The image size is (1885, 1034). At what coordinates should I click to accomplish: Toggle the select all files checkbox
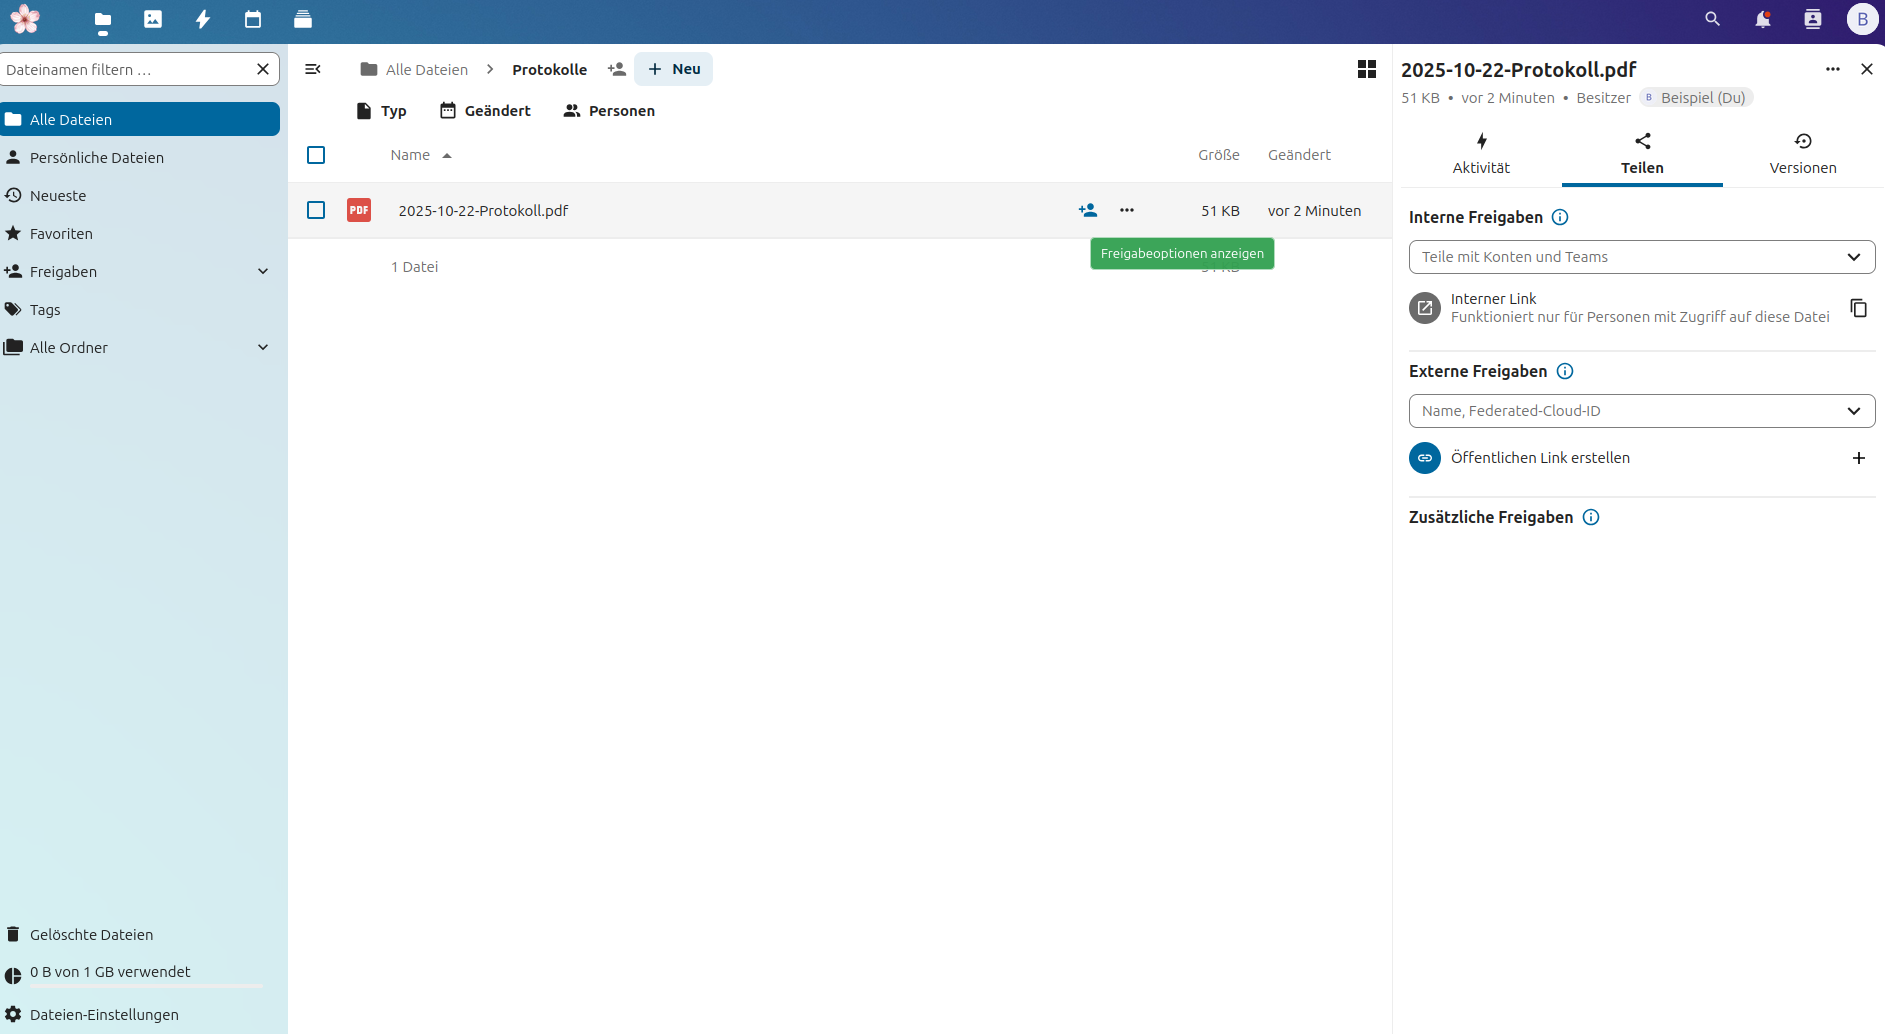(316, 155)
